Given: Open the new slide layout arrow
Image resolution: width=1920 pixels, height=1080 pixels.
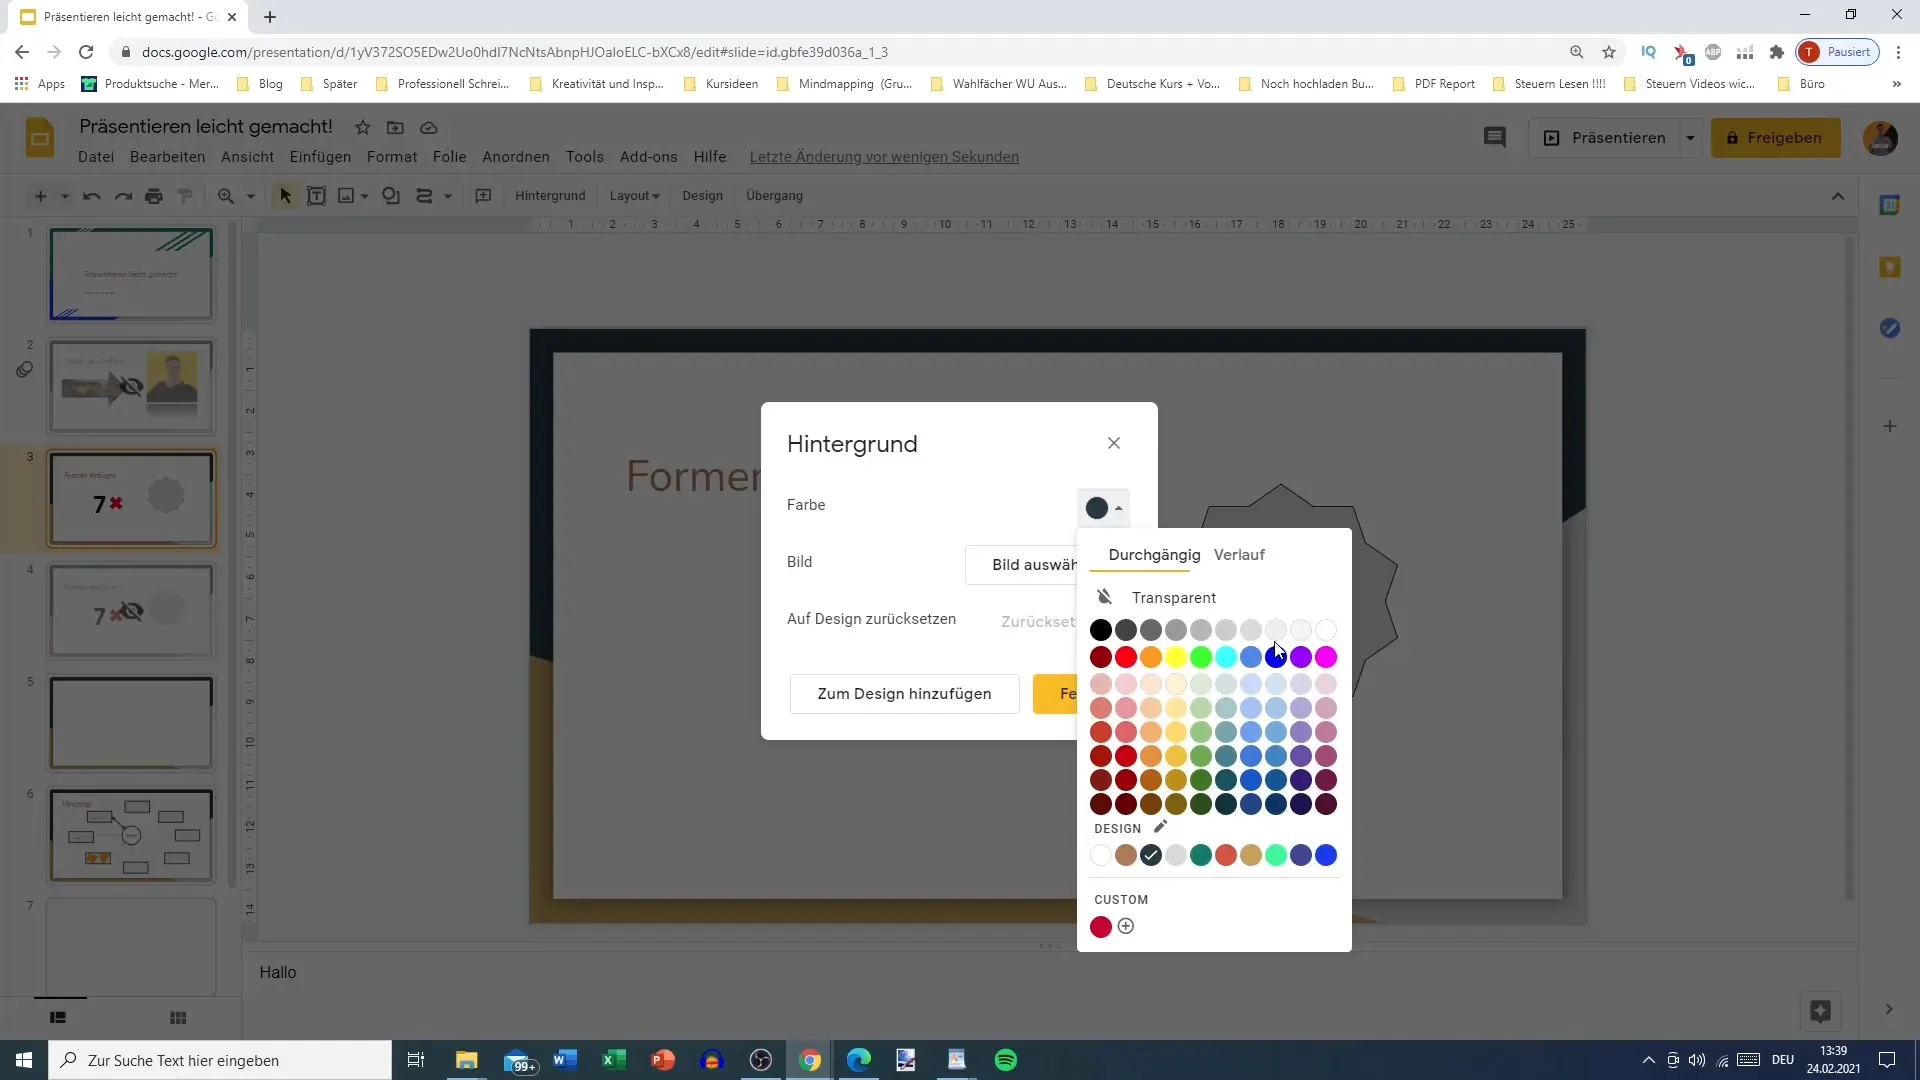Looking at the screenshot, I should coord(65,196).
